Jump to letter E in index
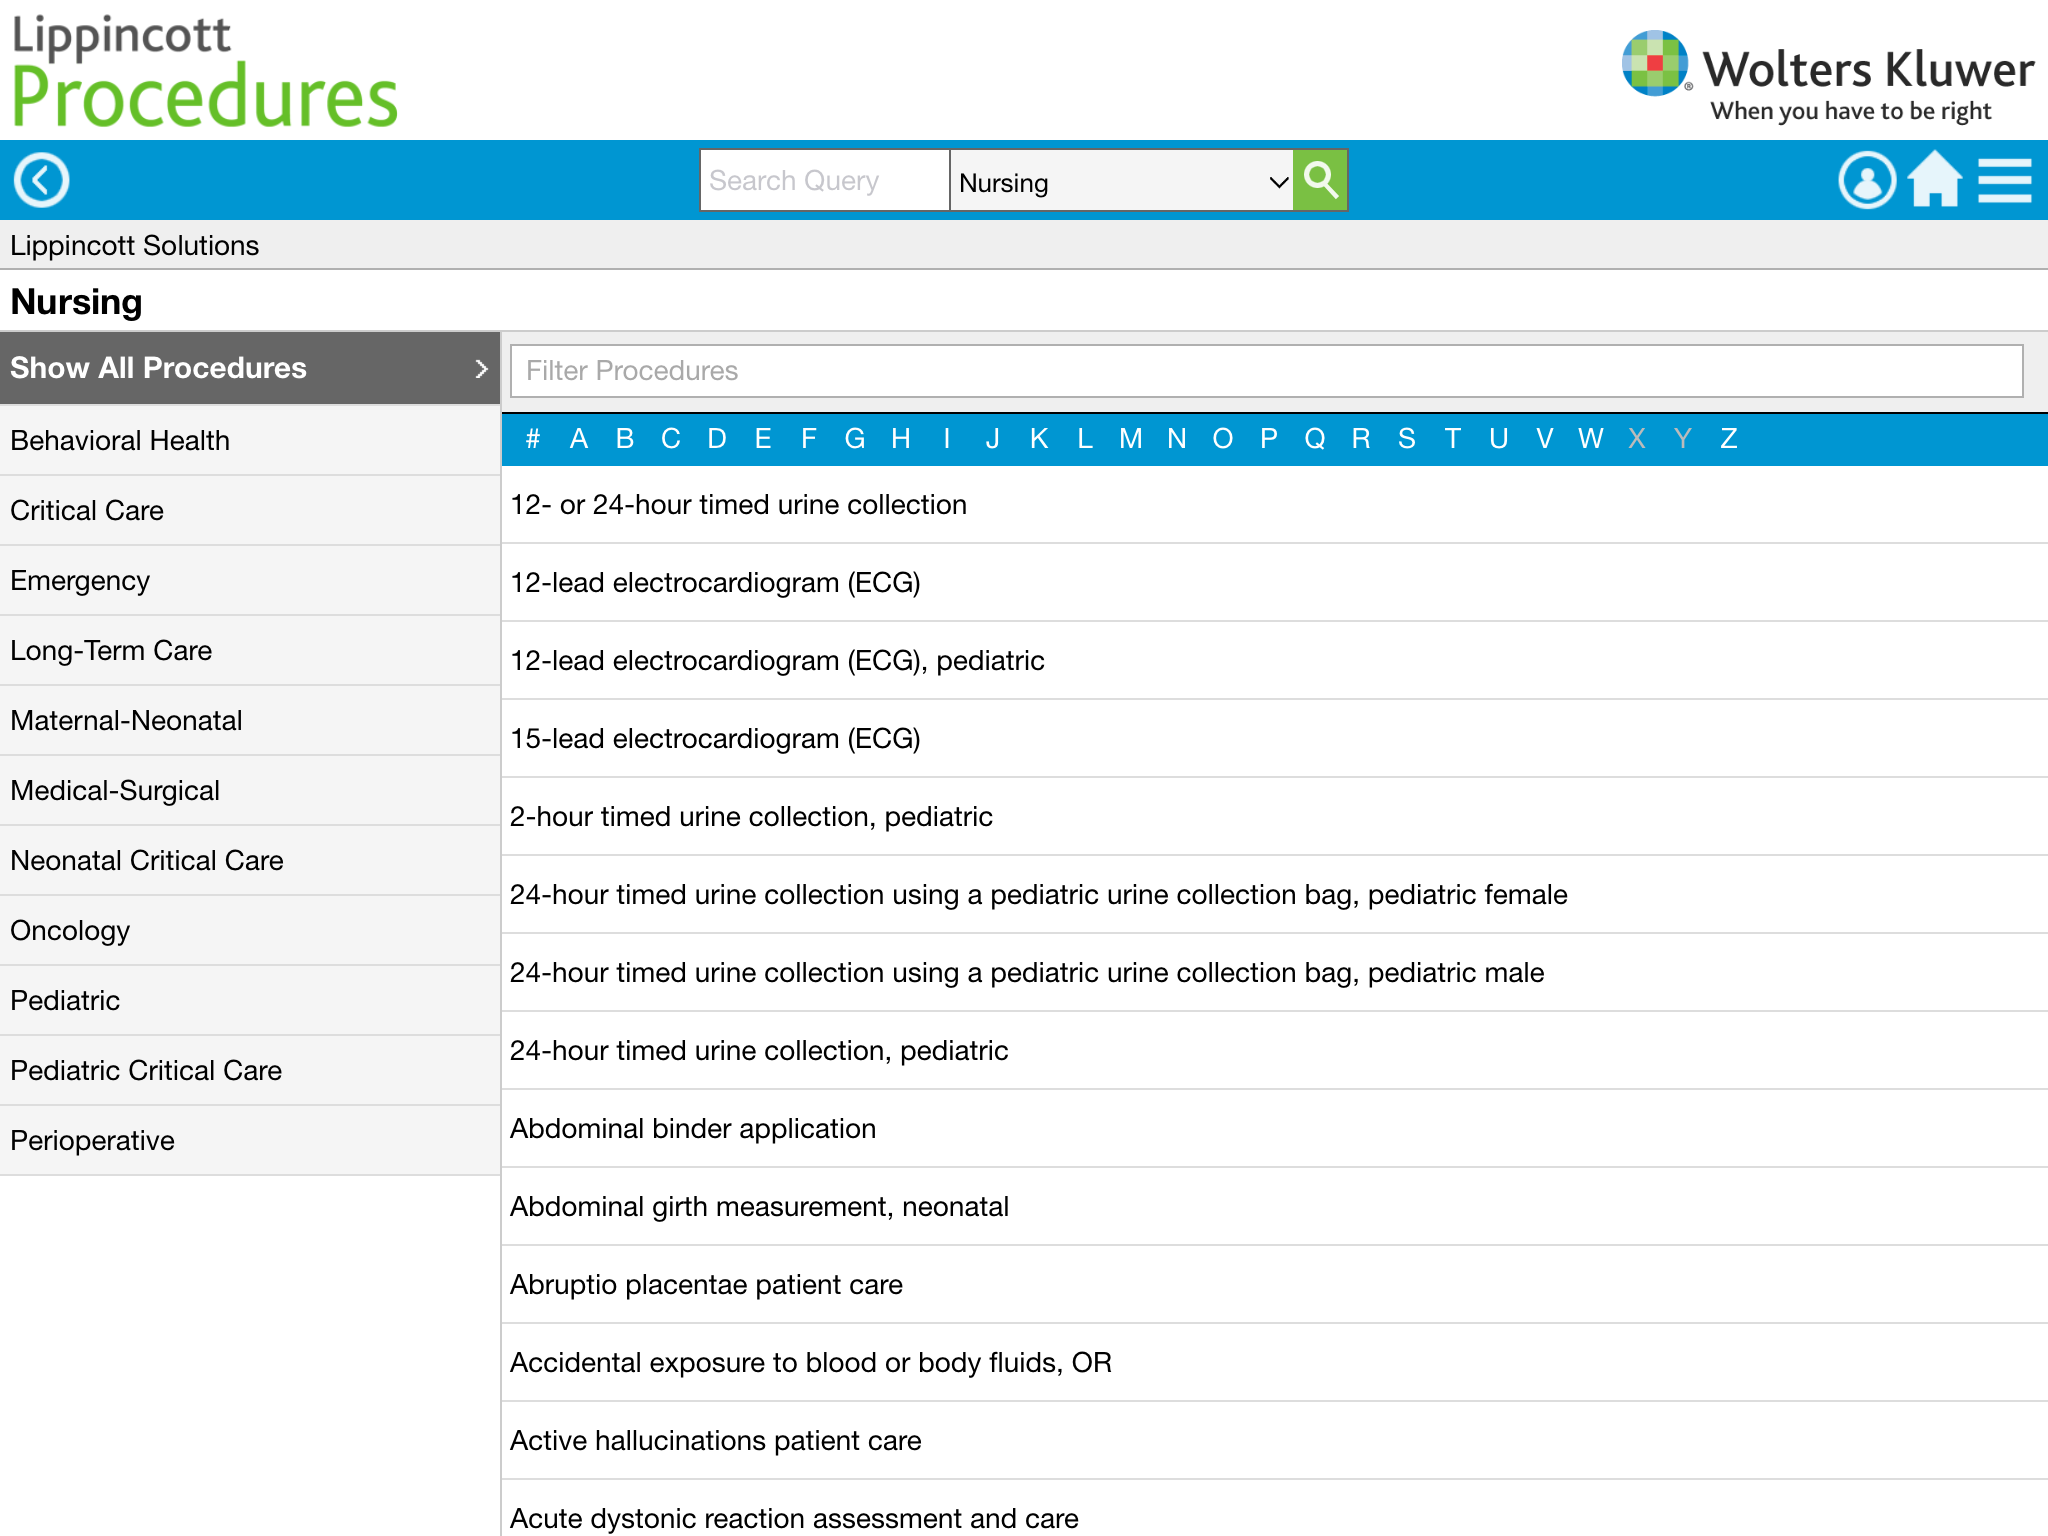The width and height of the screenshot is (2048, 1536). coord(763,438)
